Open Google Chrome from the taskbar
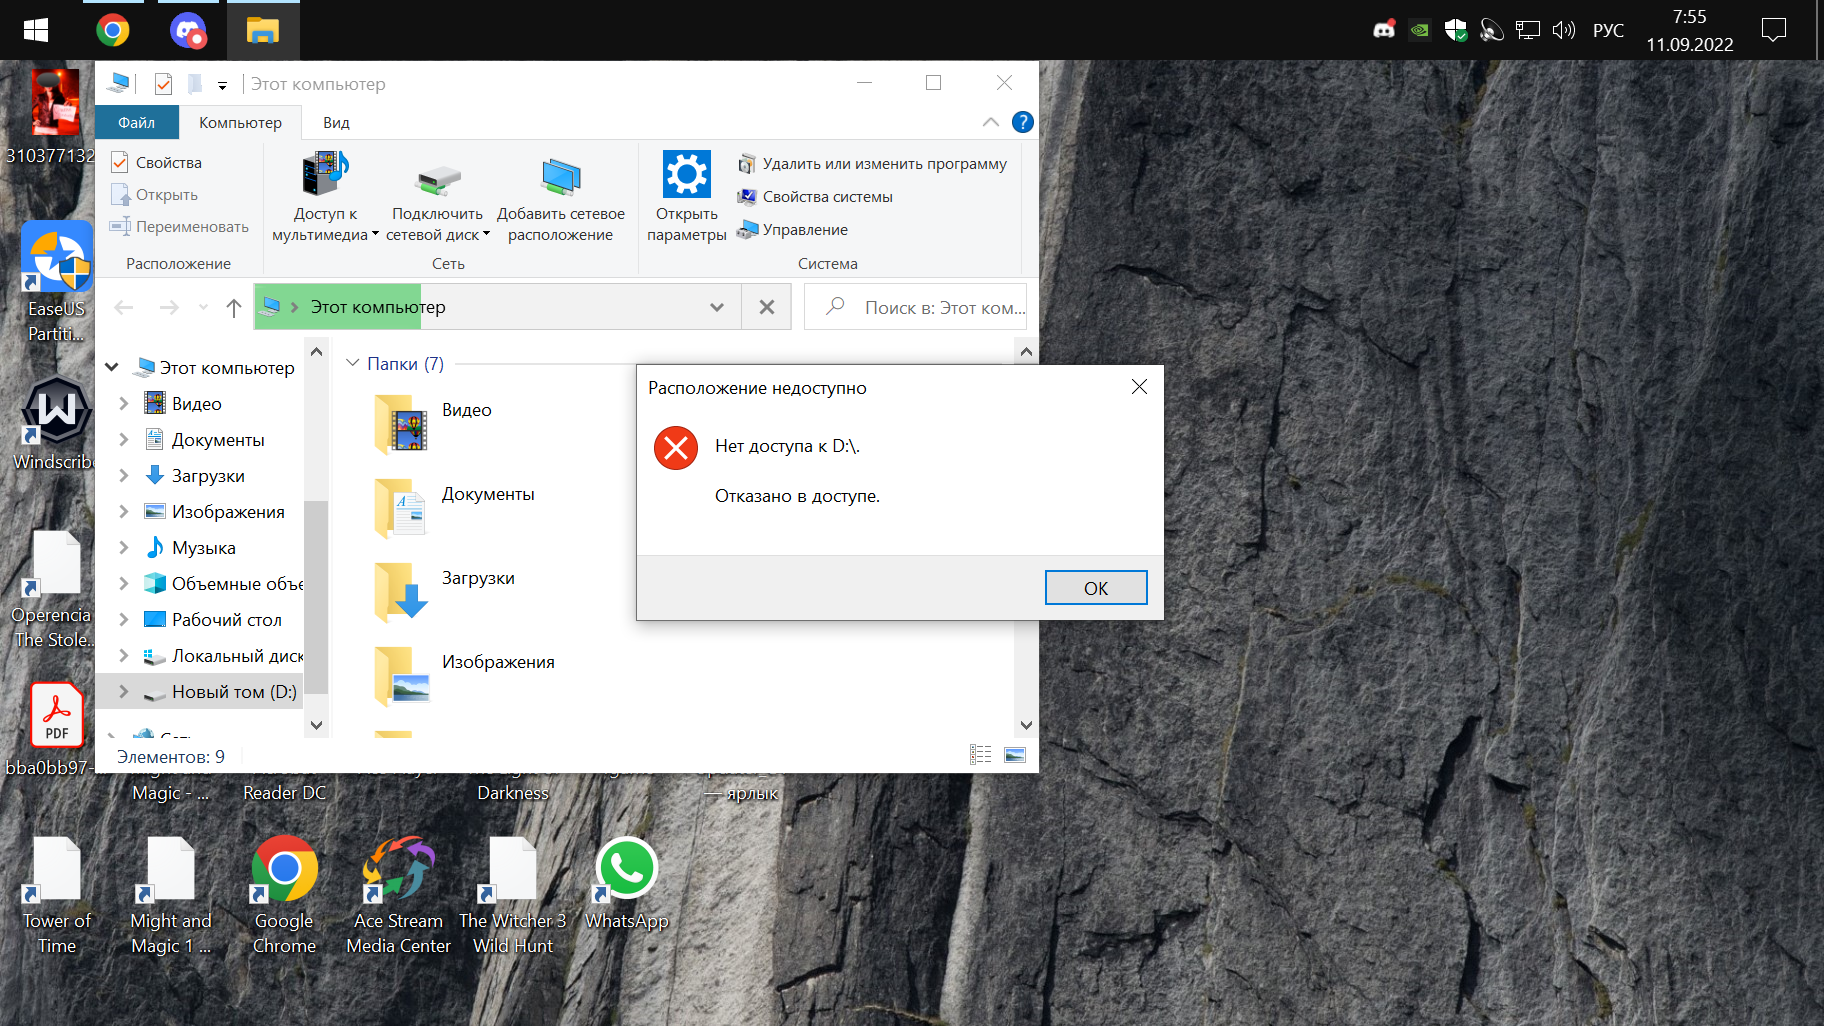This screenshot has height=1026, width=1824. [113, 30]
